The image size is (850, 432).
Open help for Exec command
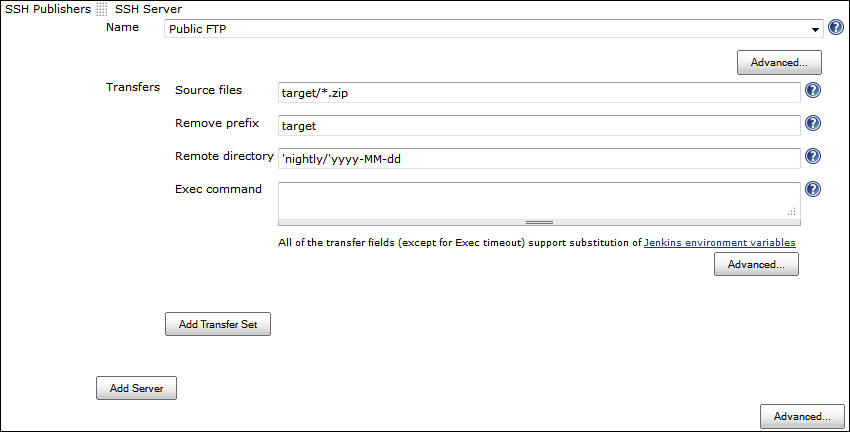[813, 189]
